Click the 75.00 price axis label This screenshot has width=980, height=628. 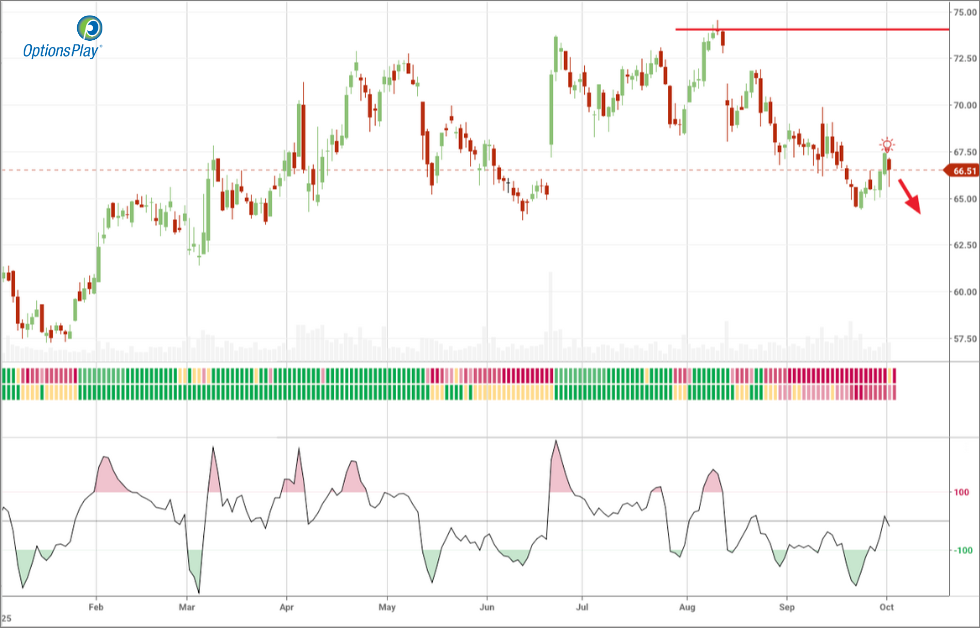[964, 12]
